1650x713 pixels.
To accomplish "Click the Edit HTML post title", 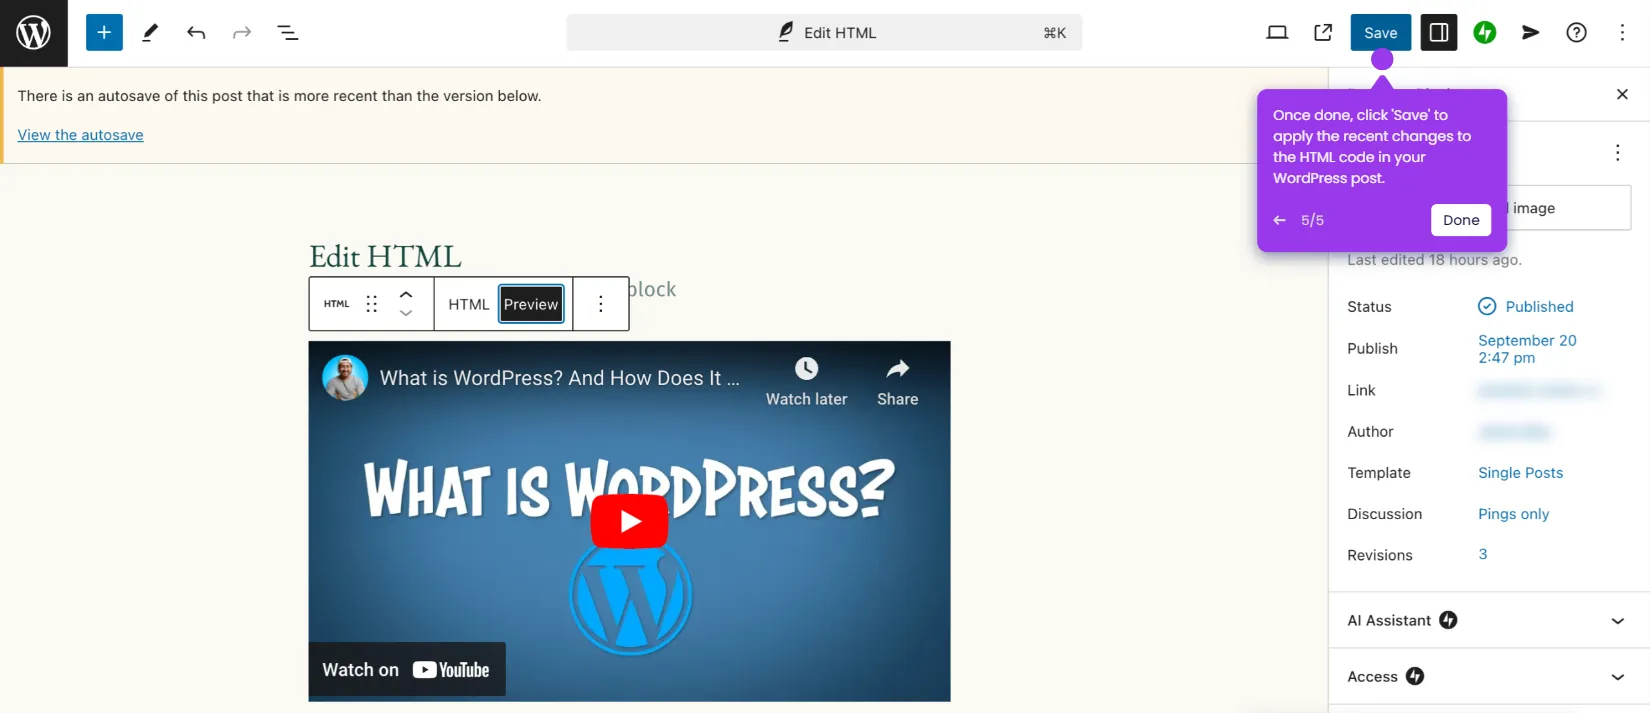I will point(385,256).
